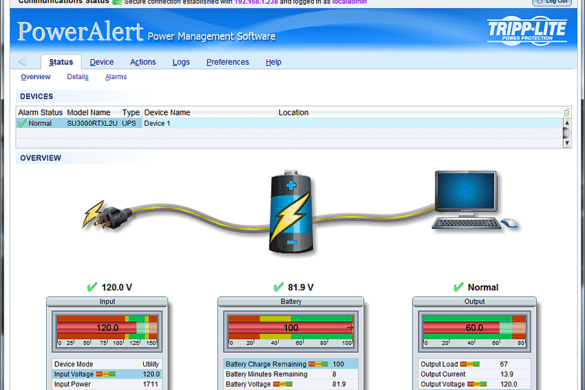This screenshot has width=585, height=390.
Task: Click the Output Voltage threshold bar icon
Action: [477, 384]
